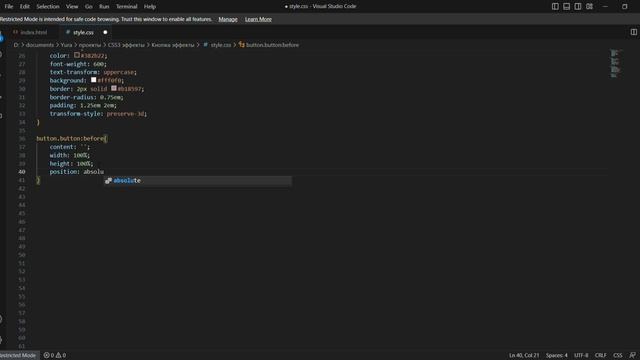Open the Customize Layout icon
This screenshot has height=360, width=640.
589,7
